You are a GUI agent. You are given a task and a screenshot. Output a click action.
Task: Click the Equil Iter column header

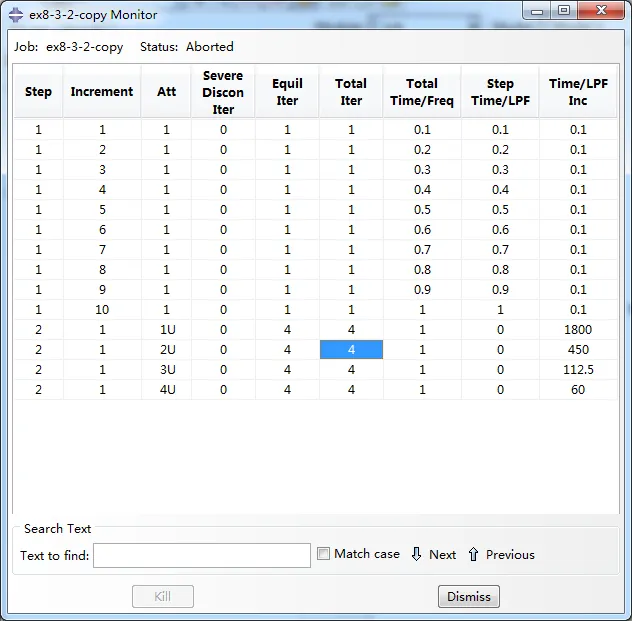[x=287, y=92]
